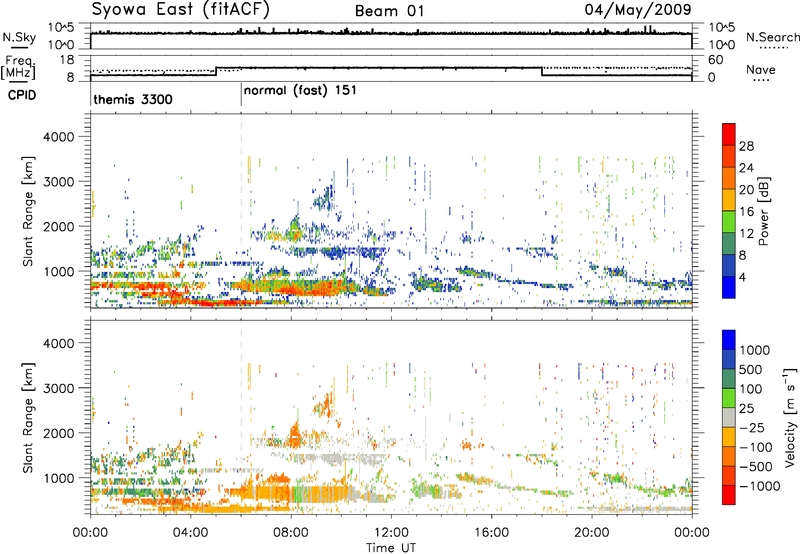The image size is (800, 554).
Task: Click the '08:00' time axis tick label
Action: tap(290, 532)
